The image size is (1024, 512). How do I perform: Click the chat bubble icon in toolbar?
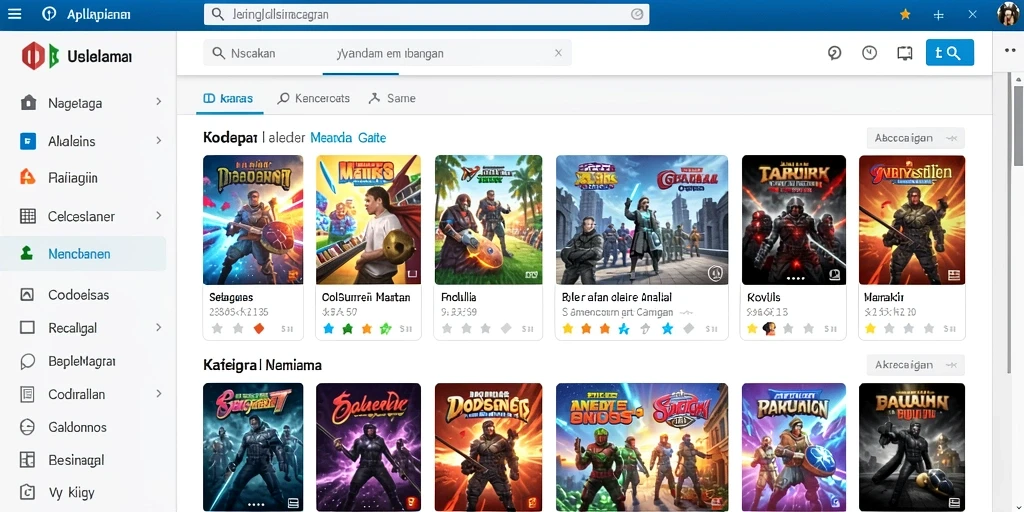835,53
